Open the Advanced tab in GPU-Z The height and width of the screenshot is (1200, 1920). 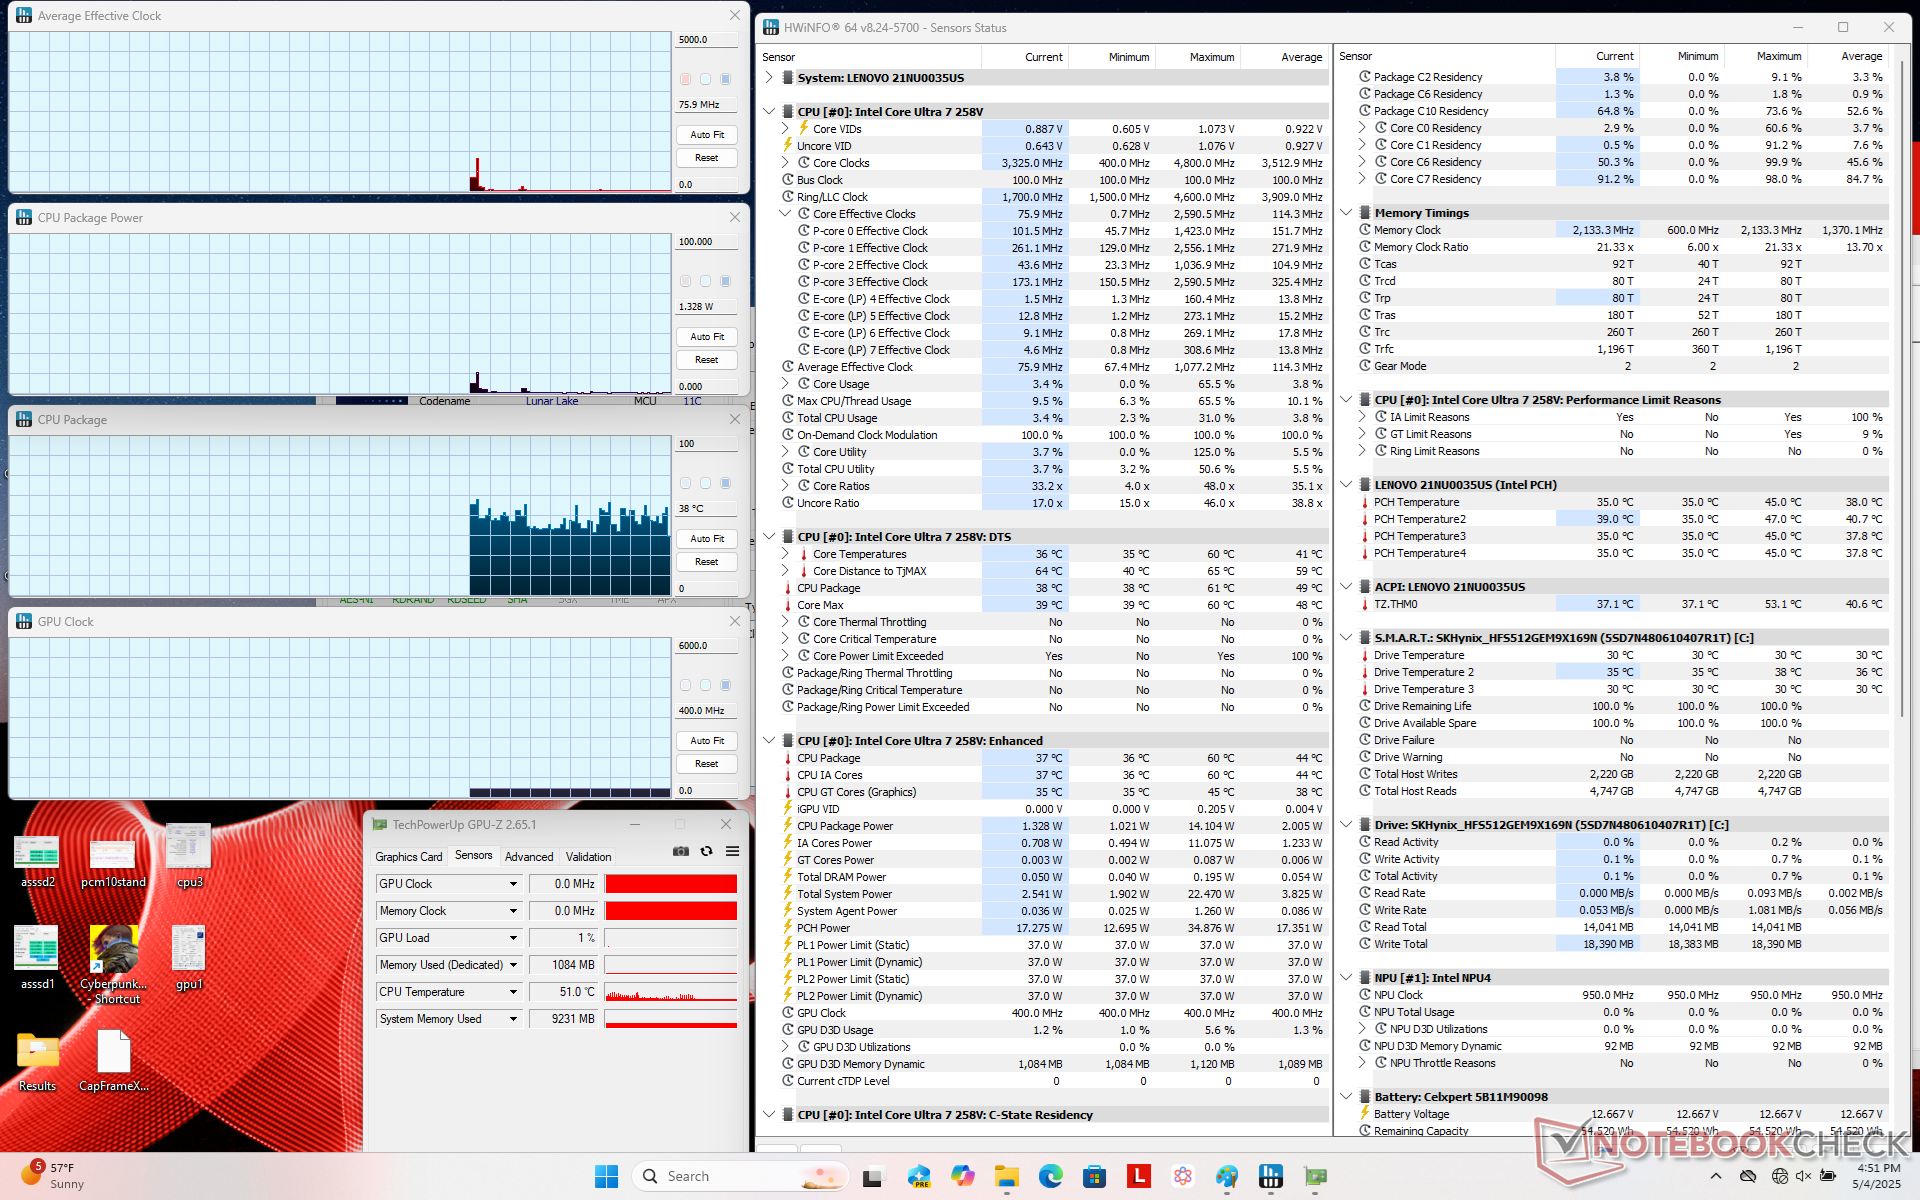point(529,857)
